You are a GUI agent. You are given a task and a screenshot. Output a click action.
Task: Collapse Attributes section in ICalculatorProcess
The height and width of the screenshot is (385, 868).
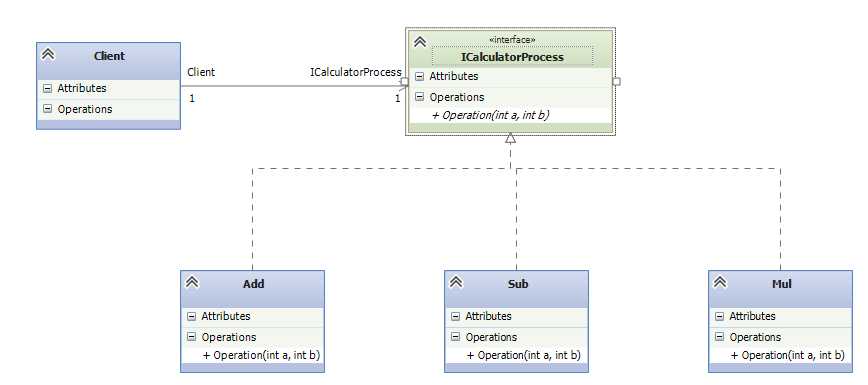tap(420, 76)
